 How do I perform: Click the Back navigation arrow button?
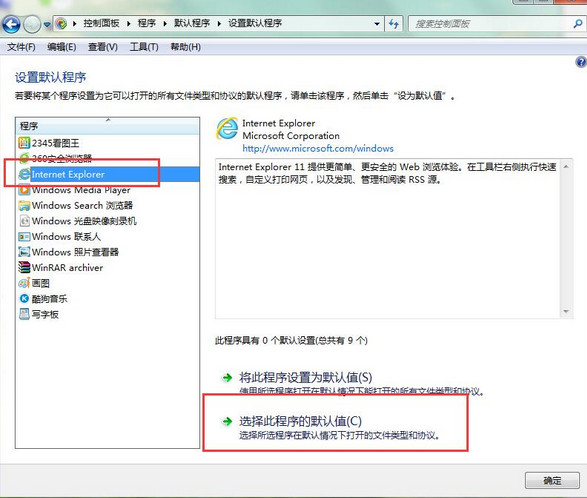pyautogui.click(x=11, y=25)
